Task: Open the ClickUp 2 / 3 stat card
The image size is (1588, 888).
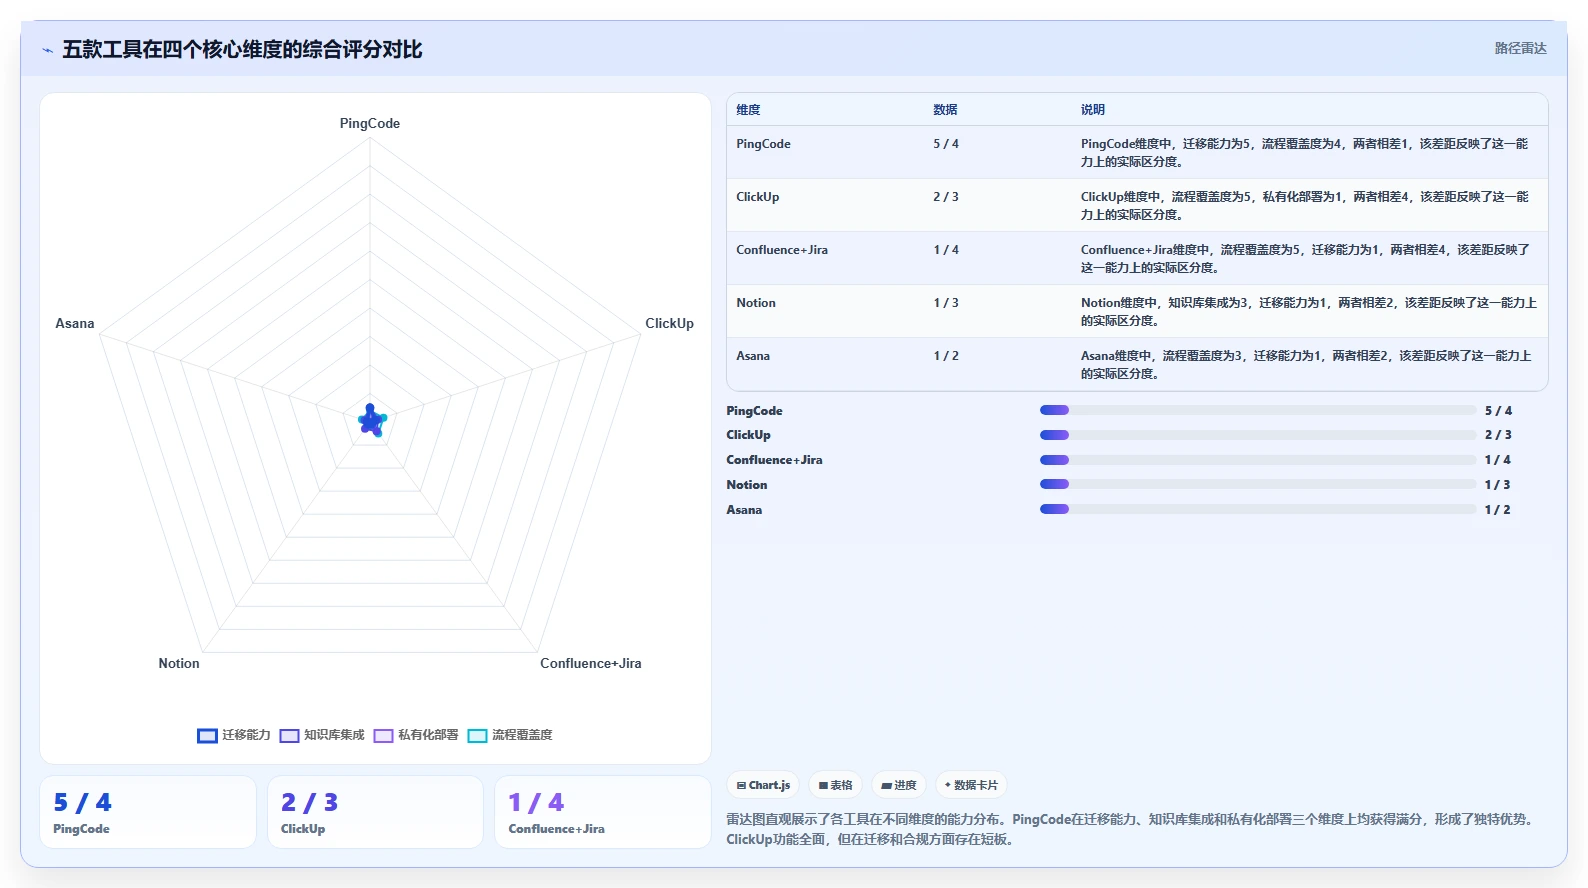Action: coord(375,812)
